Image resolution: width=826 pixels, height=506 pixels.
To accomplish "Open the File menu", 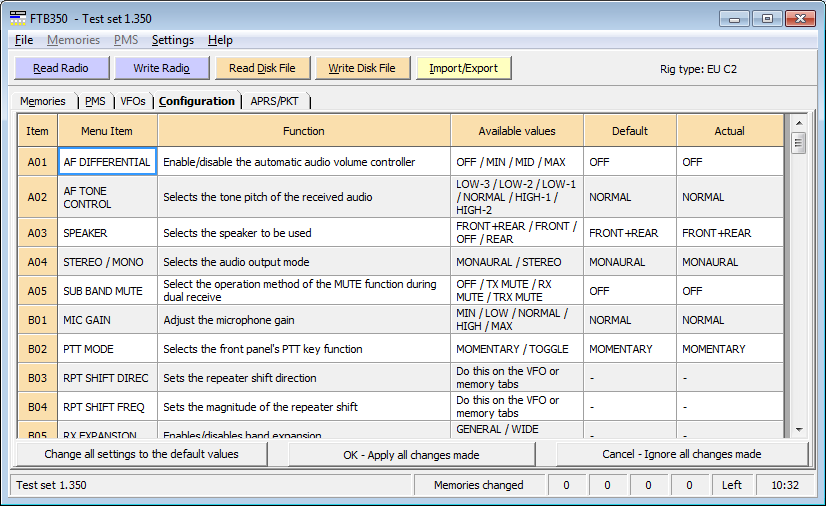I will point(24,40).
